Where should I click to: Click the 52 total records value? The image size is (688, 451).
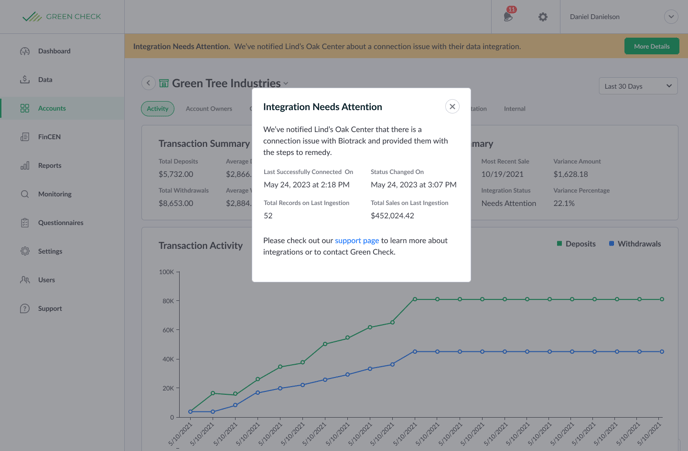[x=268, y=215]
